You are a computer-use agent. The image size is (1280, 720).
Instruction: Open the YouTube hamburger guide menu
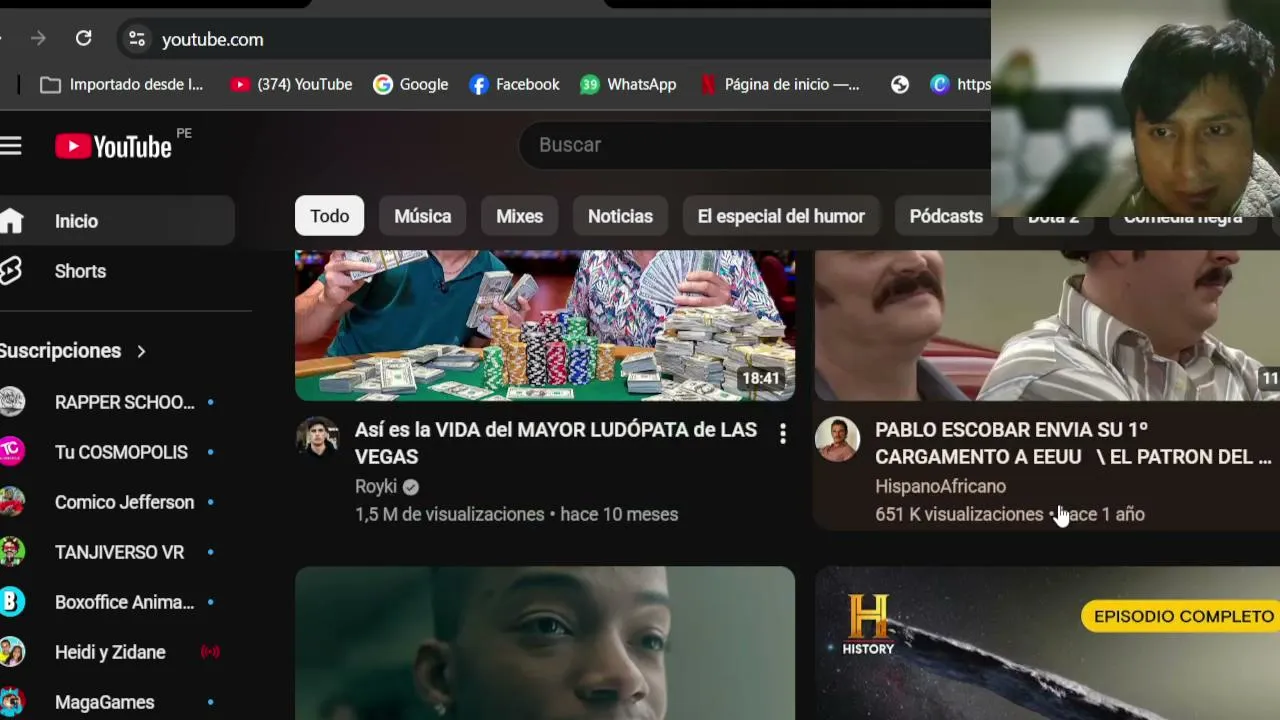tap(11, 146)
